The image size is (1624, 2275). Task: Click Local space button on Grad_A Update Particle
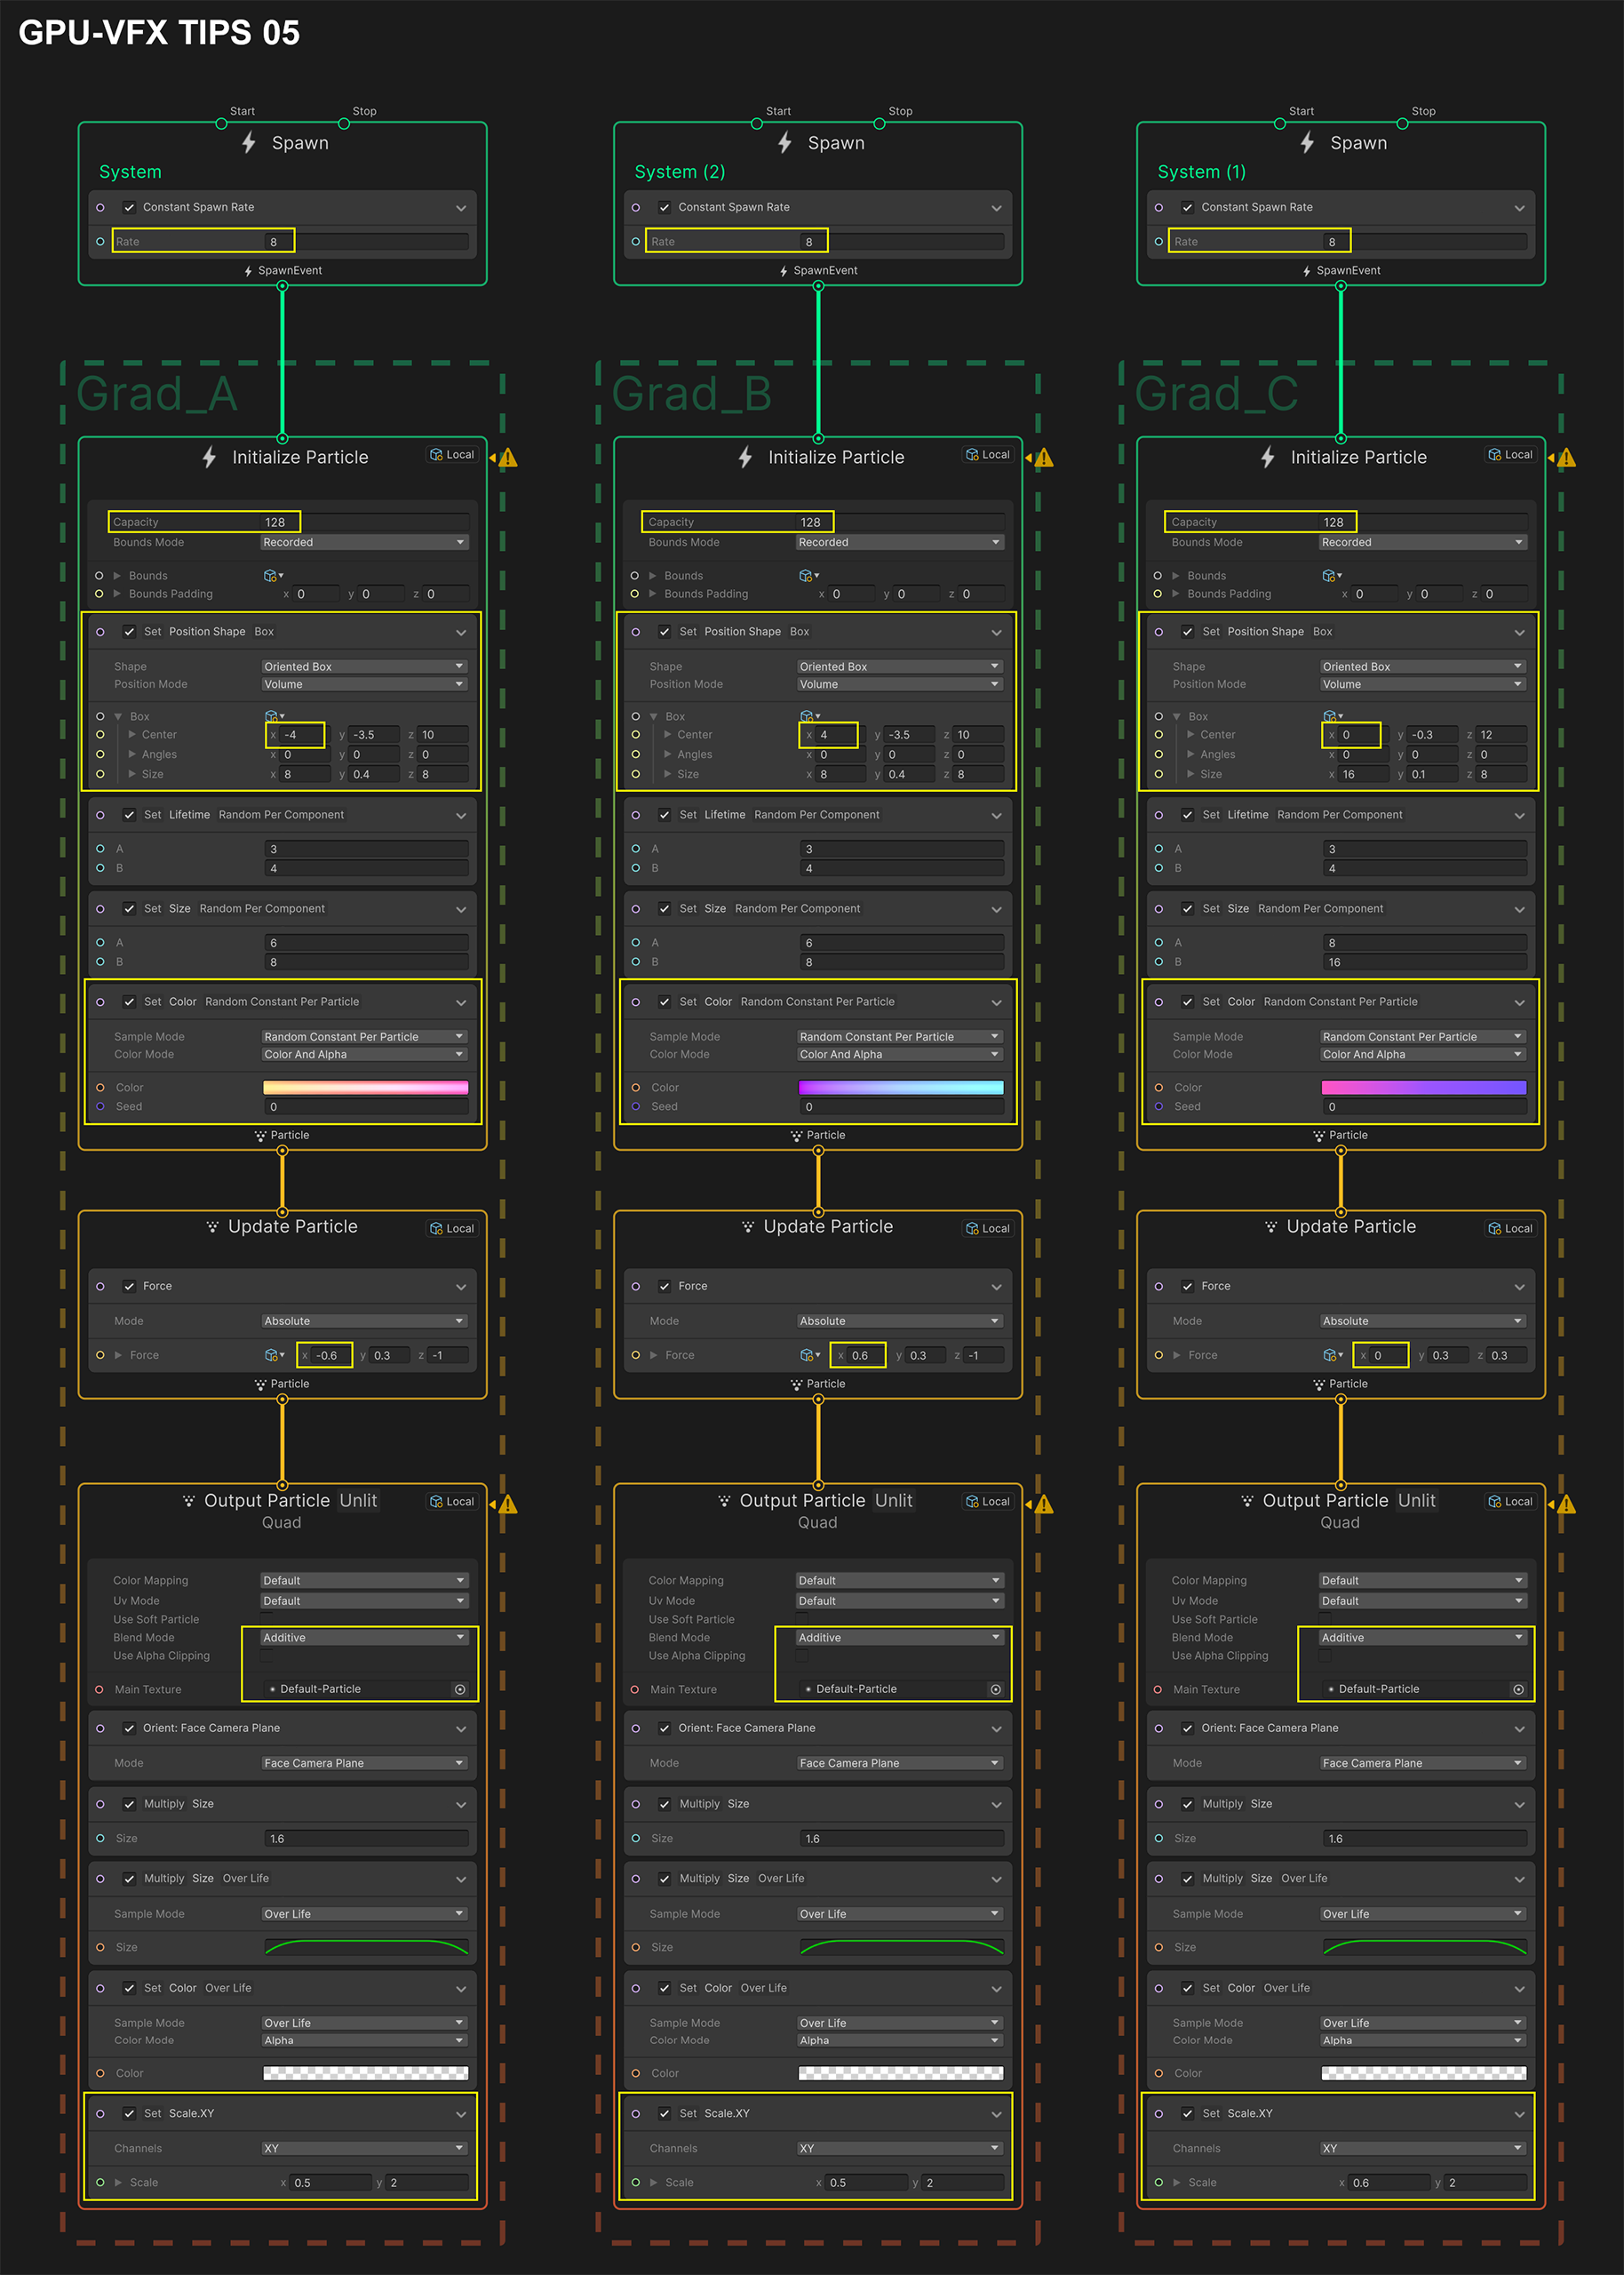click(452, 1228)
